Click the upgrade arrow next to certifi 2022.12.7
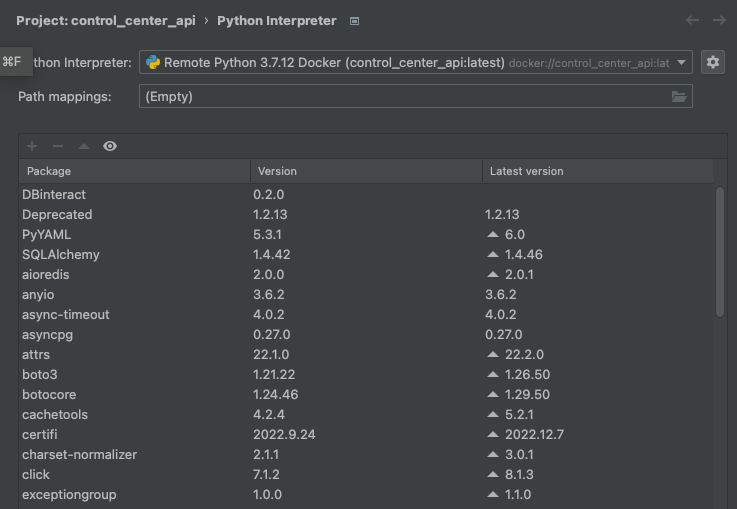737x509 pixels. 493,434
